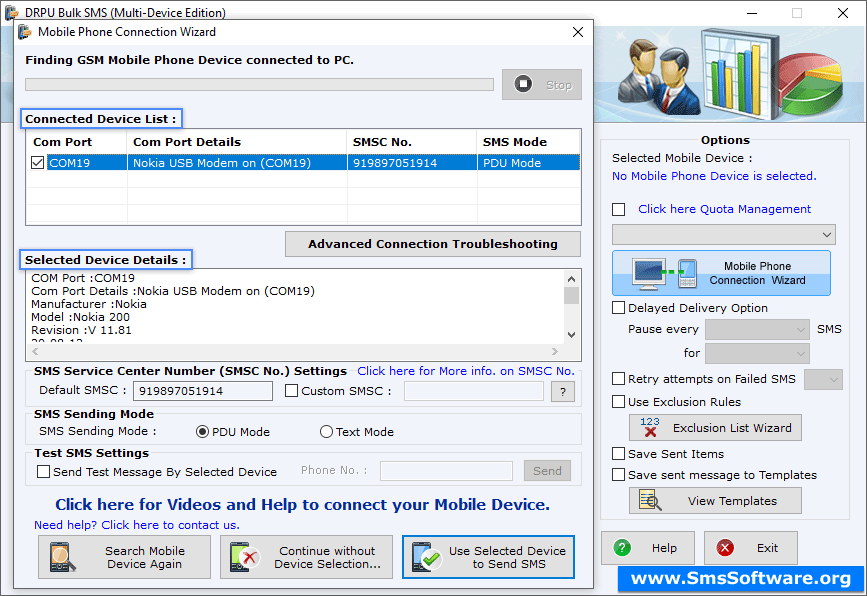Open the Pause every SMS dropdown
Viewport: 867px width, 596px height.
pyautogui.click(x=758, y=330)
